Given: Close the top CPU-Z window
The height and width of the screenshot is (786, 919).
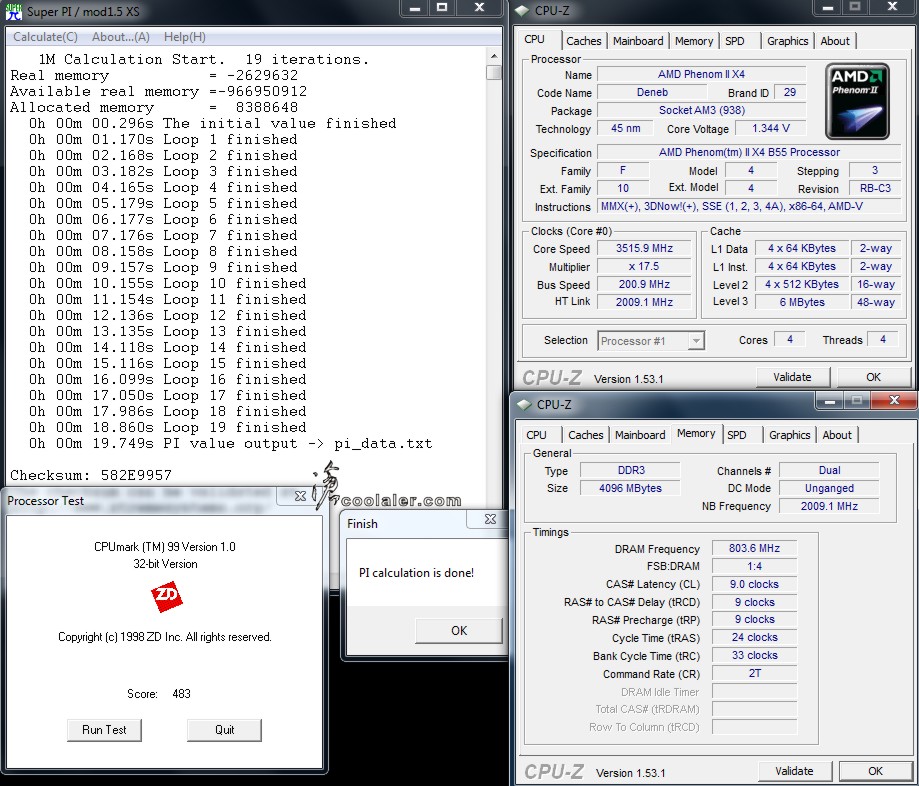Looking at the screenshot, I should (893, 8).
